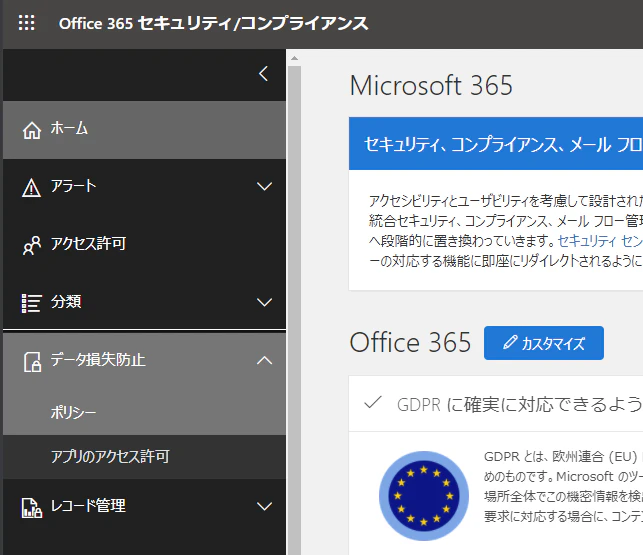Screen dimensions: 643x555
Task: Click the scrollbar up arrow
Action: pos(294,58)
